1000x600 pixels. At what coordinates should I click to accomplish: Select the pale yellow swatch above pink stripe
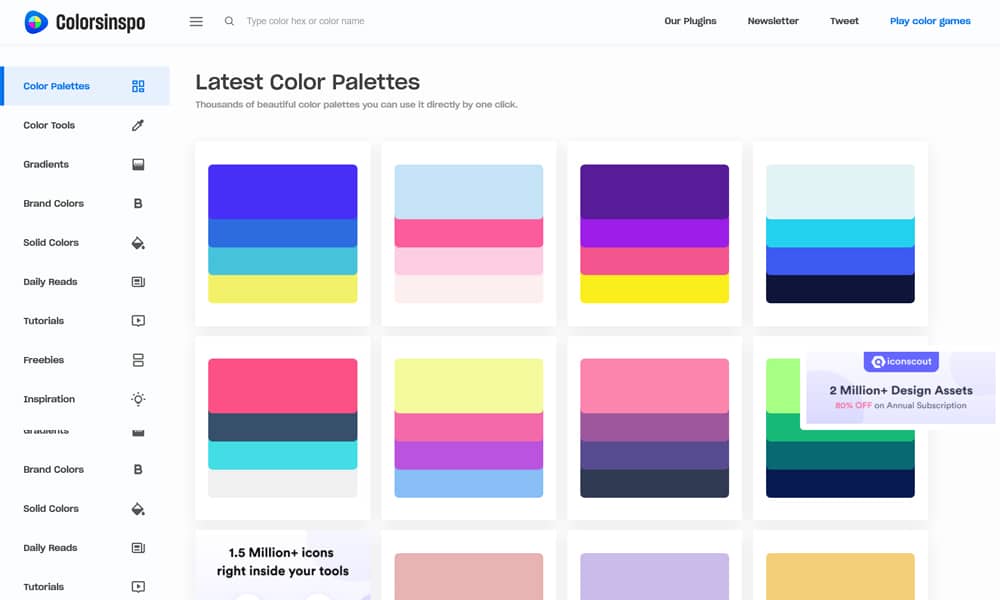point(469,386)
